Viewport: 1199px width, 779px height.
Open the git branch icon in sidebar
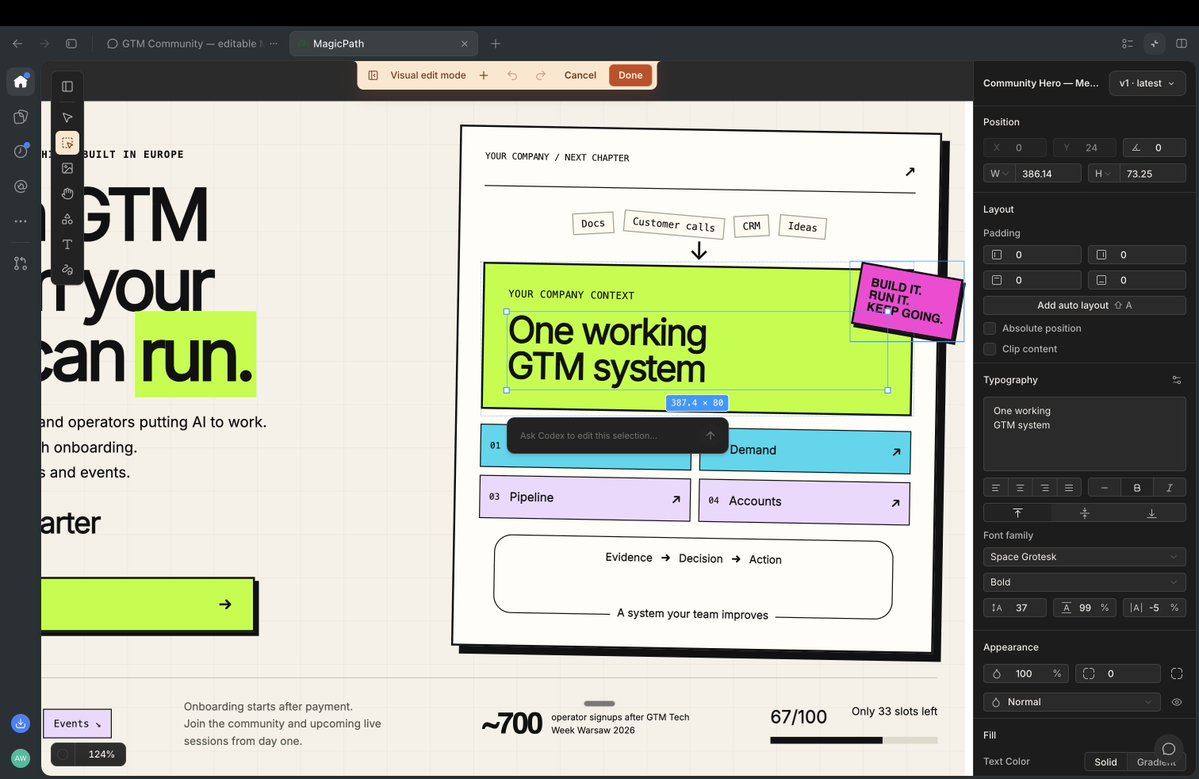click(21, 263)
